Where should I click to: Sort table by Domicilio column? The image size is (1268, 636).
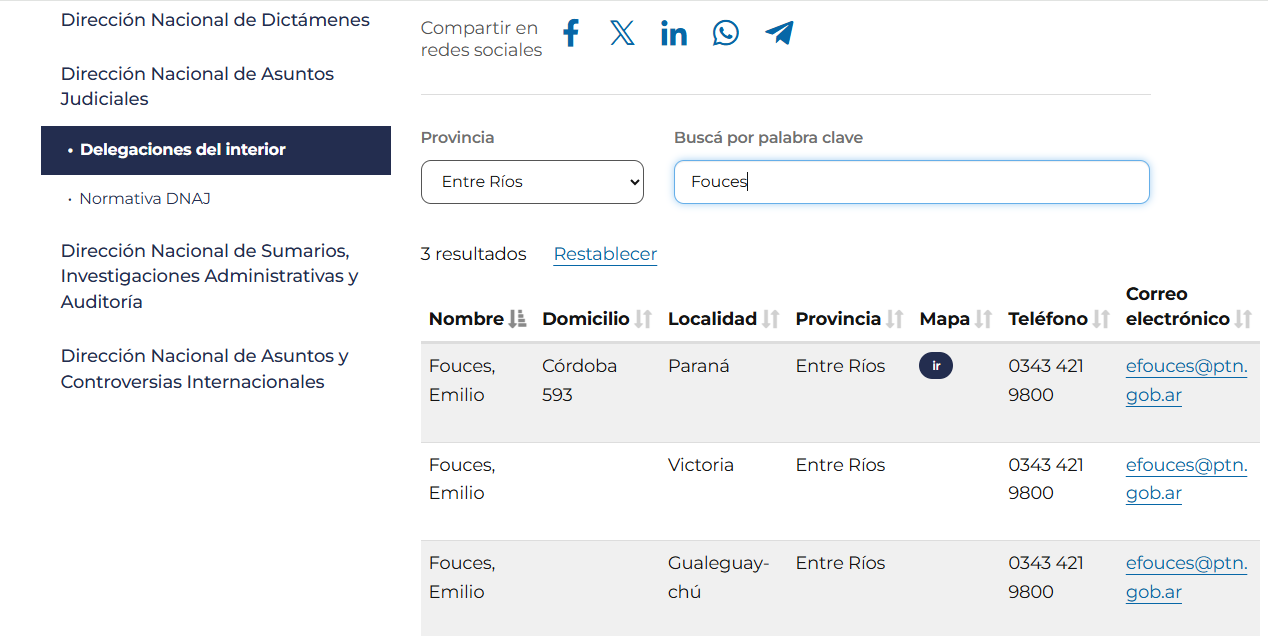643,319
